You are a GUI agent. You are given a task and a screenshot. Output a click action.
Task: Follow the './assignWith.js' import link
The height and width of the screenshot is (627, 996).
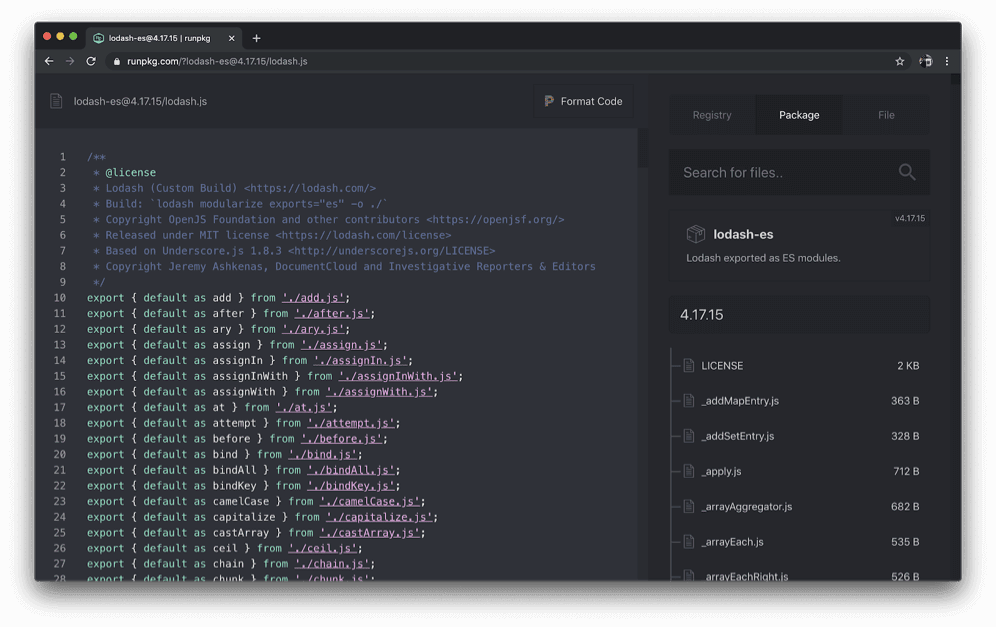click(379, 392)
